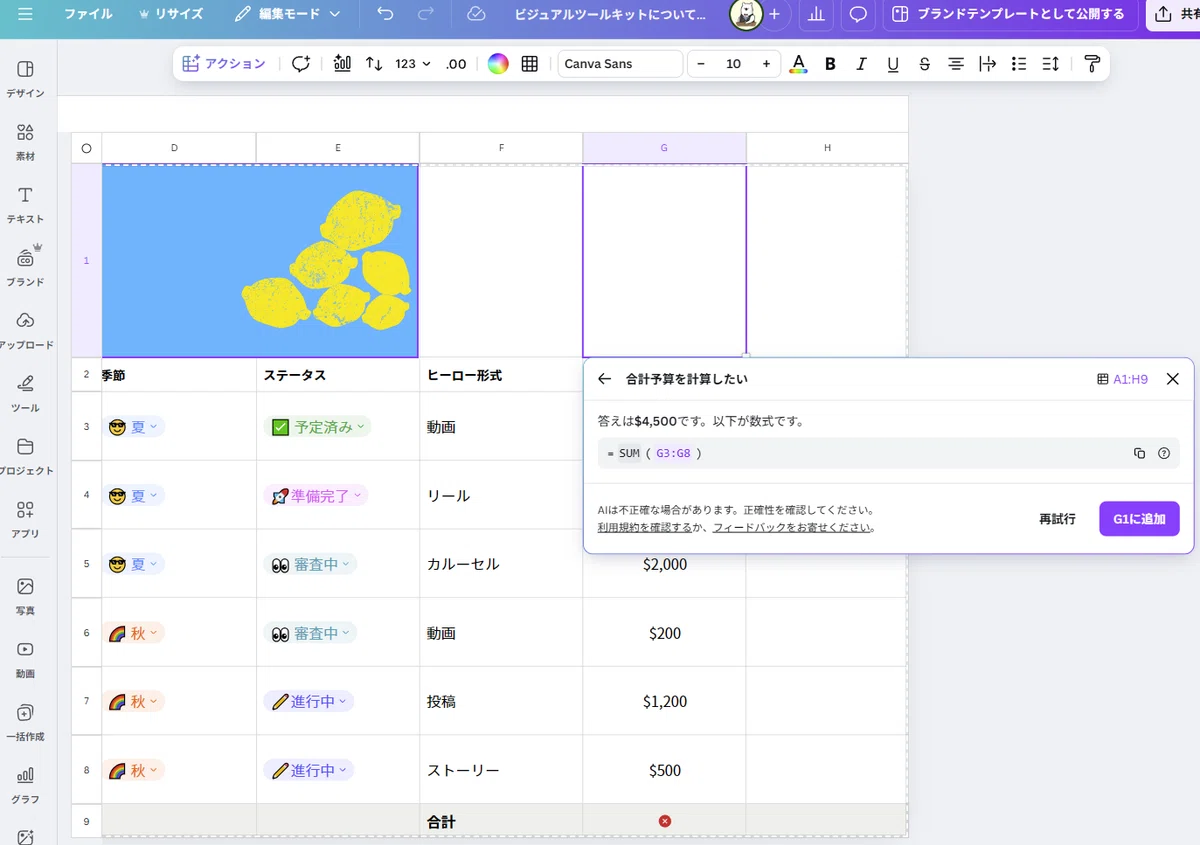The image size is (1200, 845).
Task: Go back in the AI formula panel
Action: [x=604, y=379]
